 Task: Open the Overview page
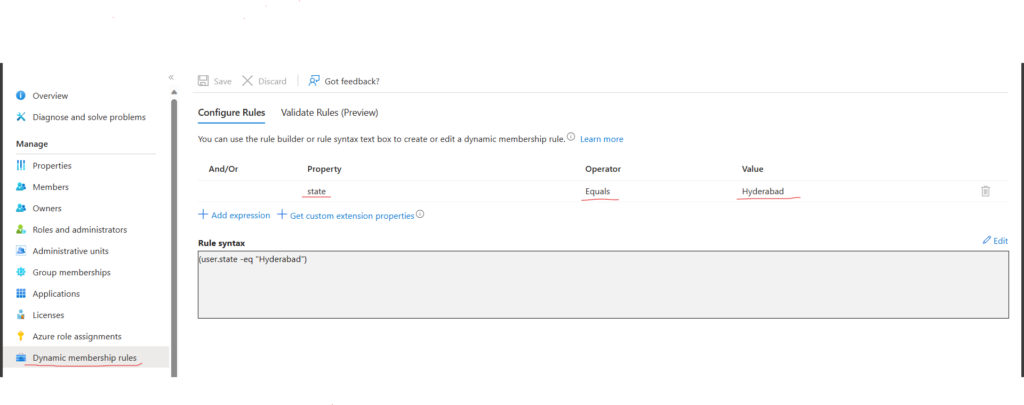[x=50, y=96]
